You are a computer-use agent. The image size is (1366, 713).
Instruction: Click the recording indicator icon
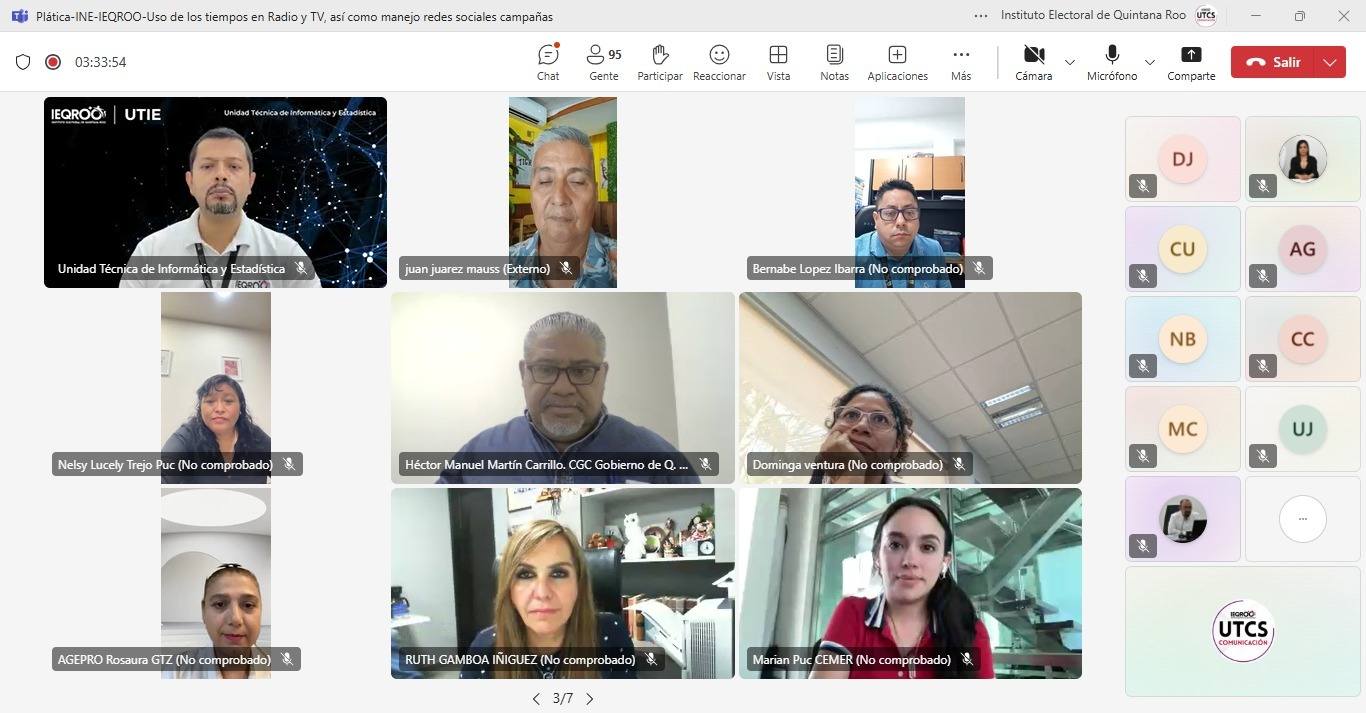point(53,62)
